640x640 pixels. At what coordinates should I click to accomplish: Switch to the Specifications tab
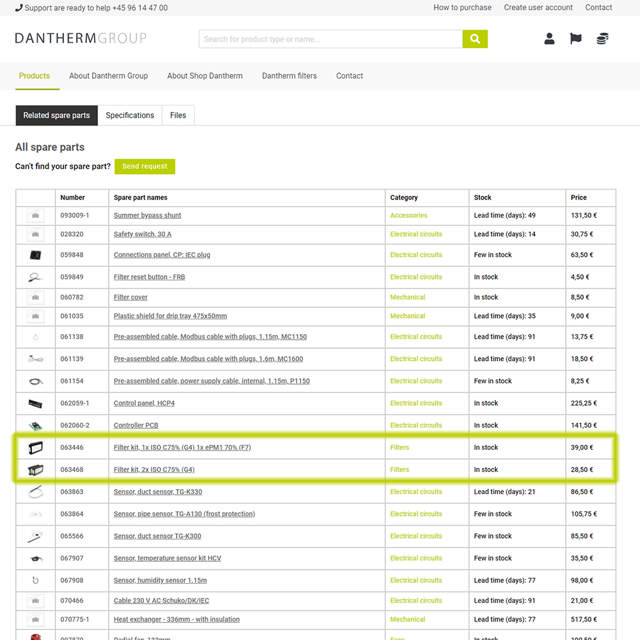pyautogui.click(x=130, y=116)
